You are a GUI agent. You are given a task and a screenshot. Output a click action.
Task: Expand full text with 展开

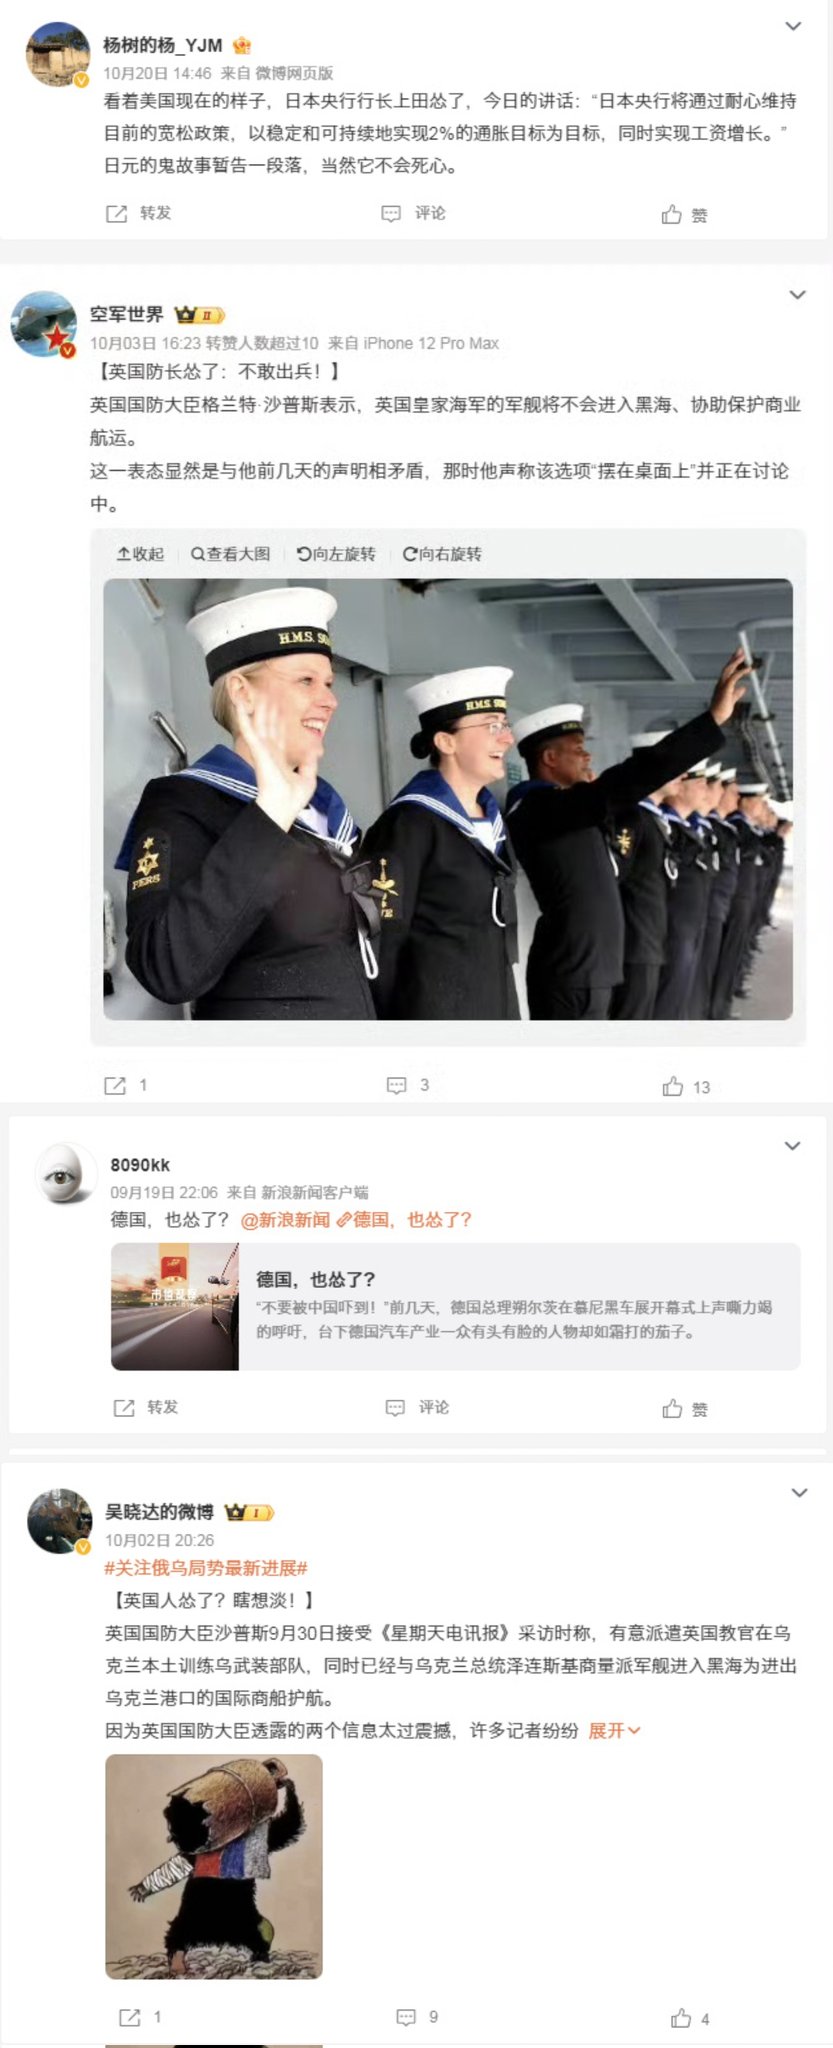pos(614,1730)
